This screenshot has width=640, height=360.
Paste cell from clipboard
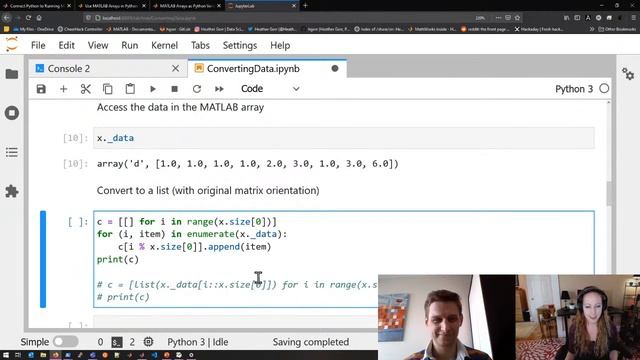pyautogui.click(x=130, y=89)
